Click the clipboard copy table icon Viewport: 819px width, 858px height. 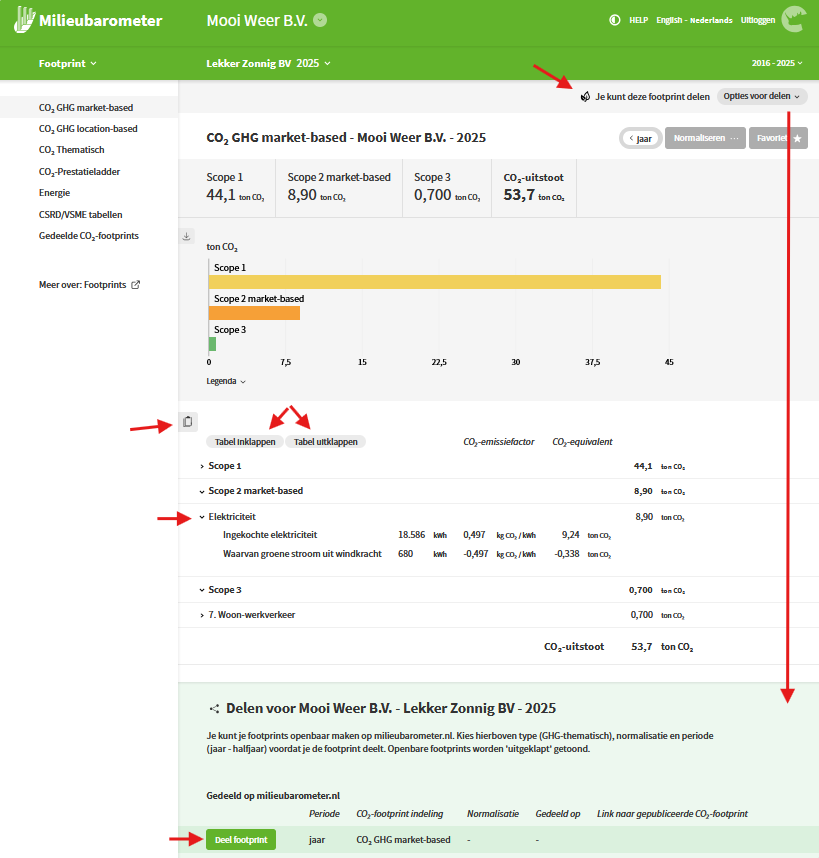click(188, 421)
